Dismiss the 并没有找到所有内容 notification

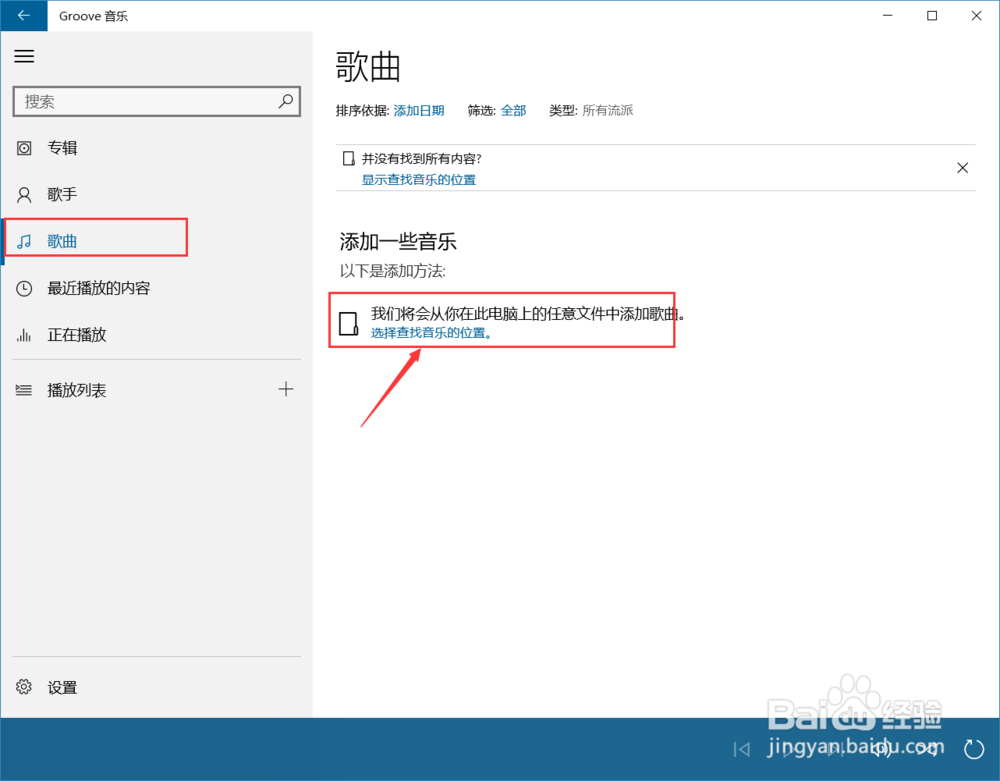click(x=962, y=168)
